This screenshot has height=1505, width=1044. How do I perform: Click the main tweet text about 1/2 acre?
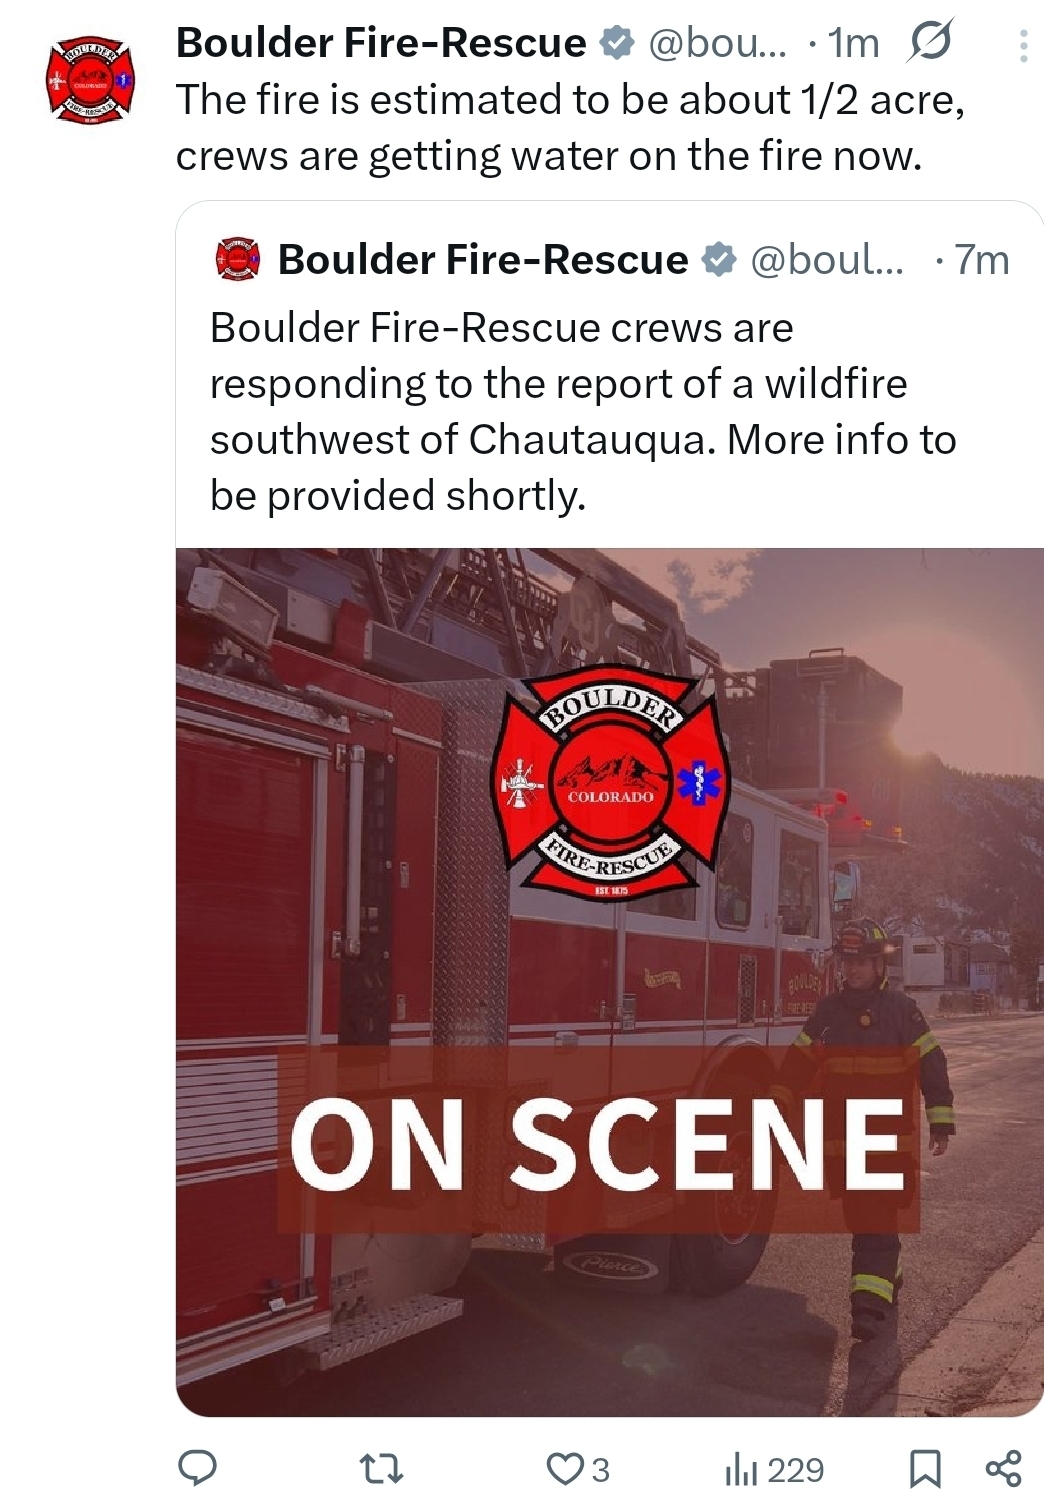(x=570, y=127)
